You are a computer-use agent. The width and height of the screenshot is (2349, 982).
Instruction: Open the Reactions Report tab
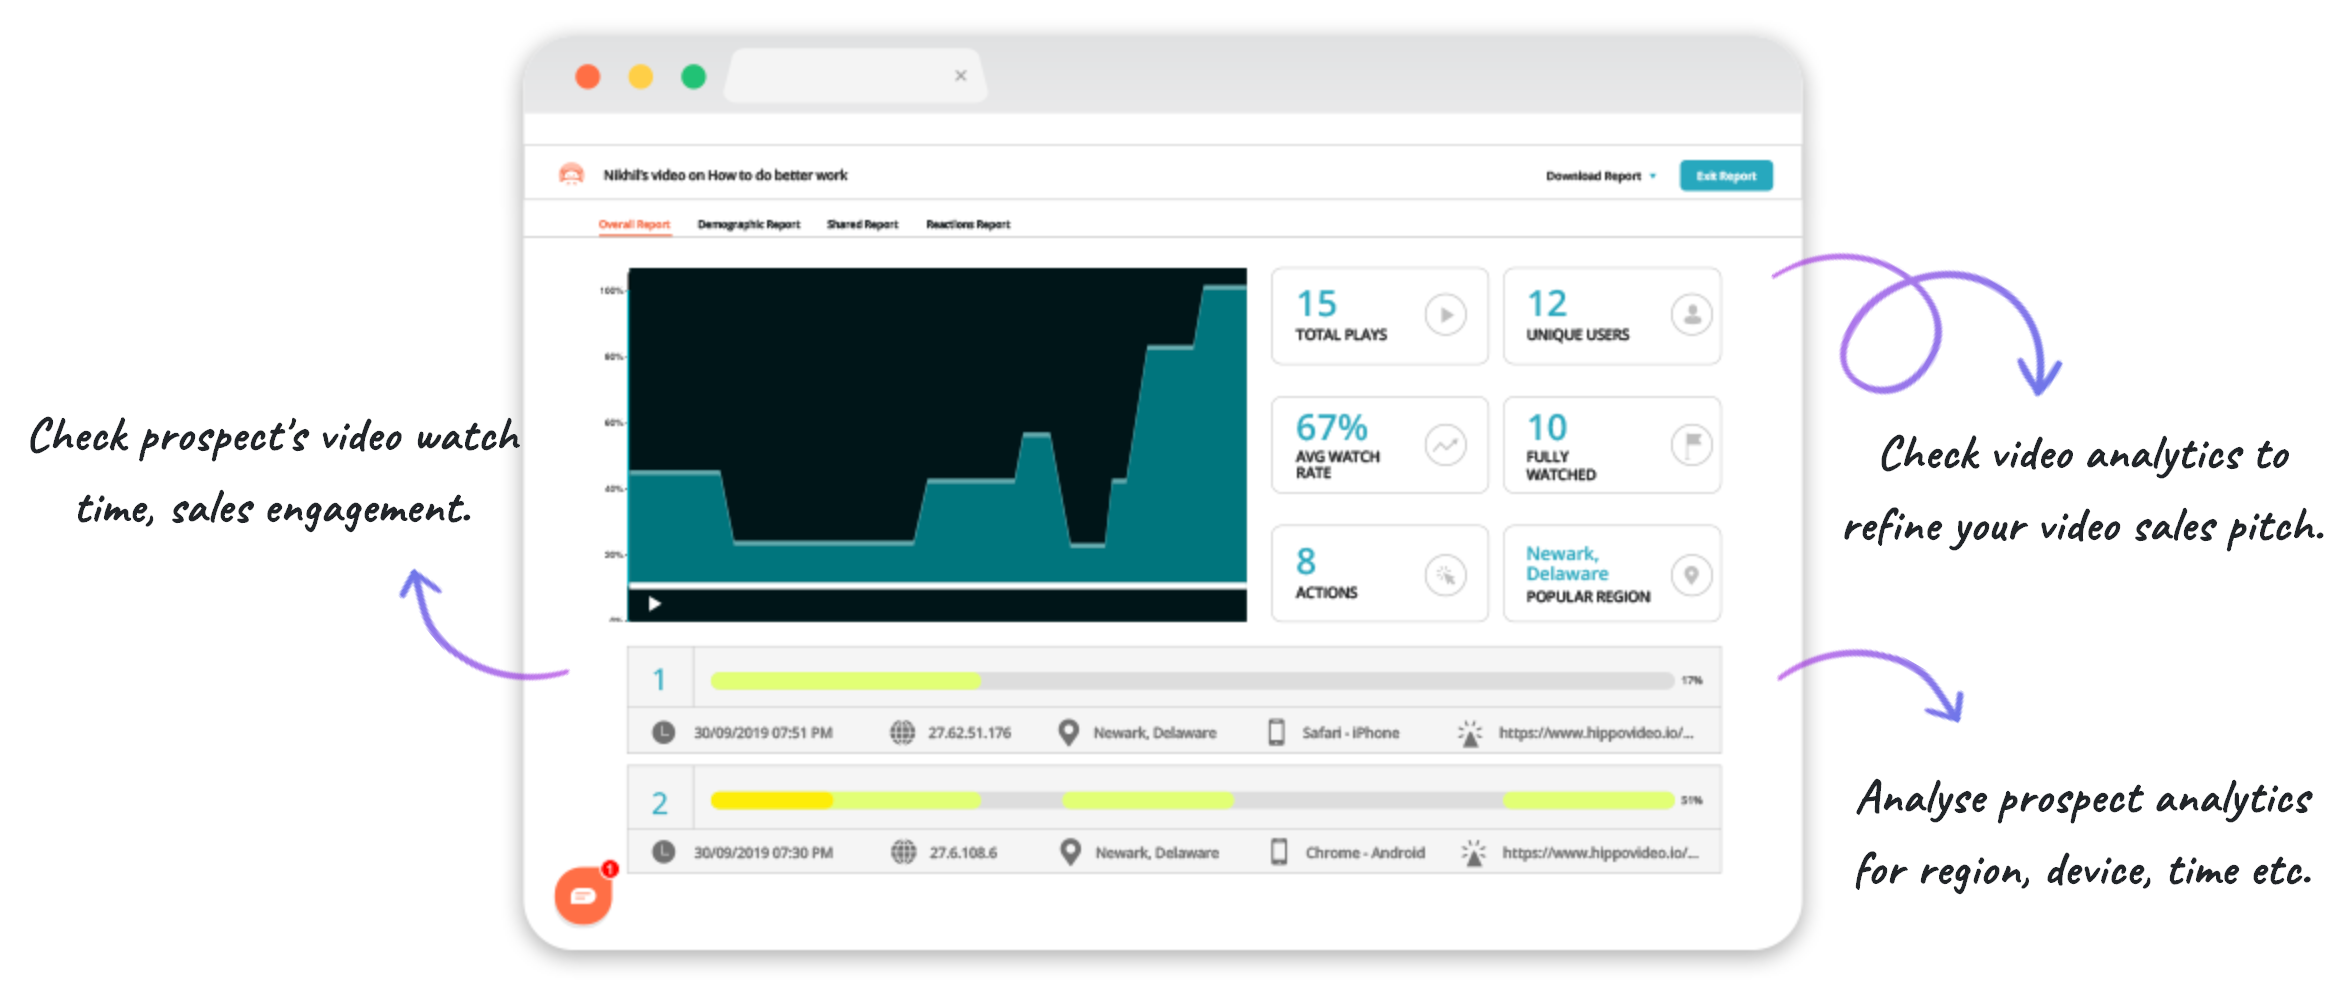[x=967, y=224]
